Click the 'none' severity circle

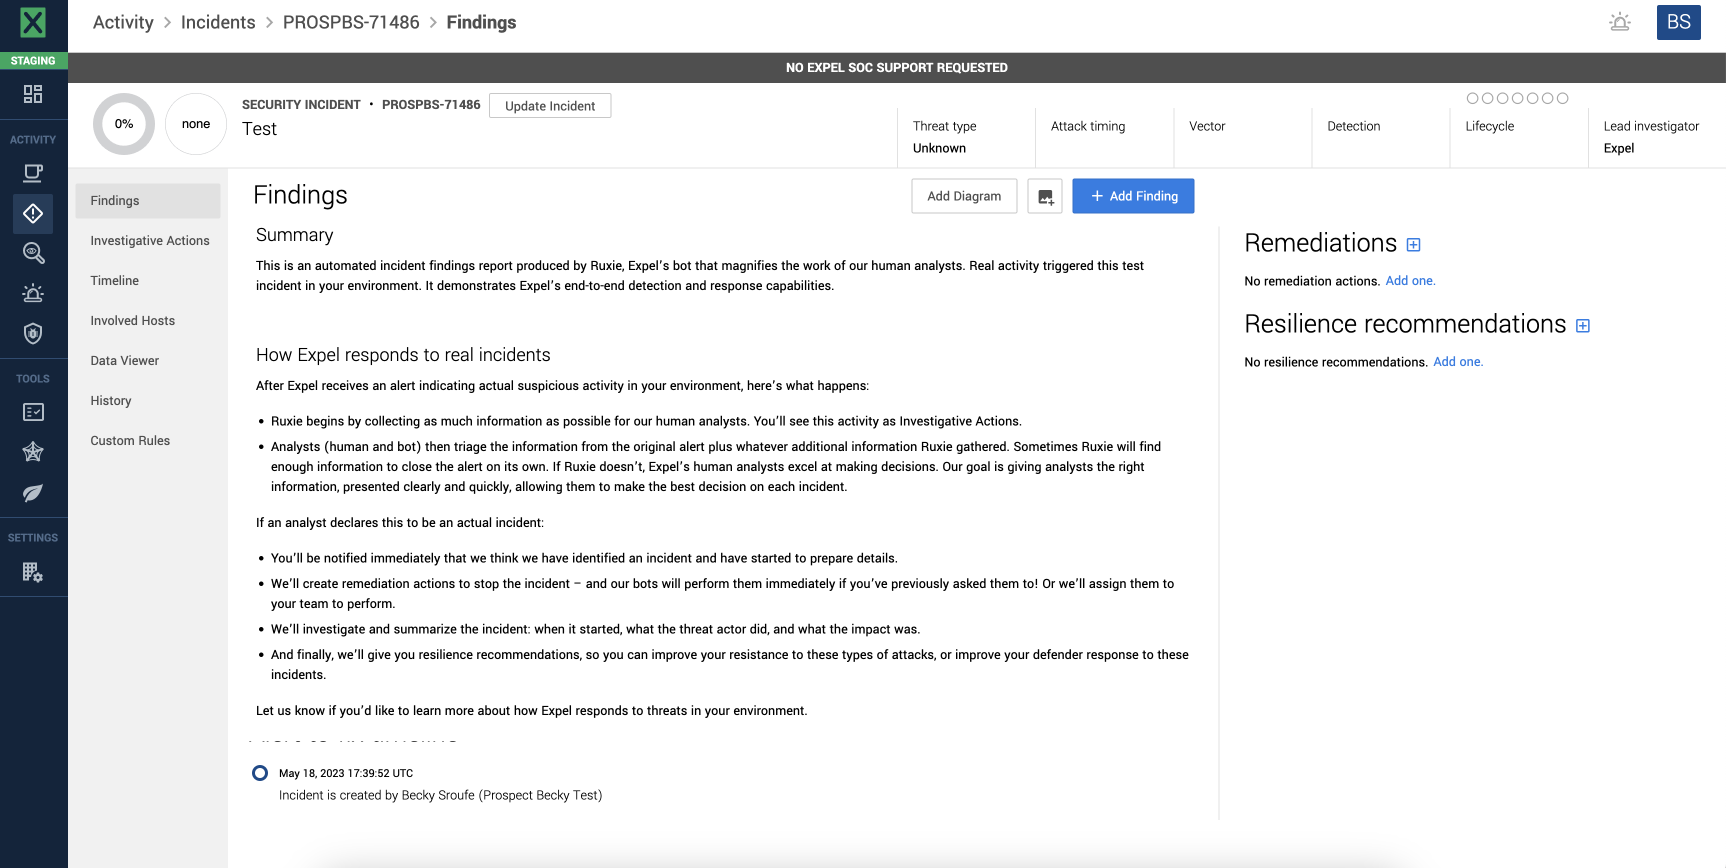point(196,124)
